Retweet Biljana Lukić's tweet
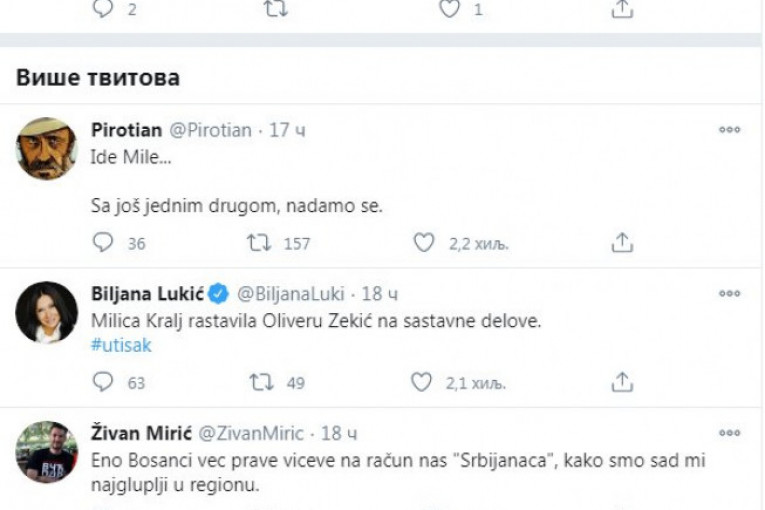Viewport: 765px width, 510px height. pos(261,382)
